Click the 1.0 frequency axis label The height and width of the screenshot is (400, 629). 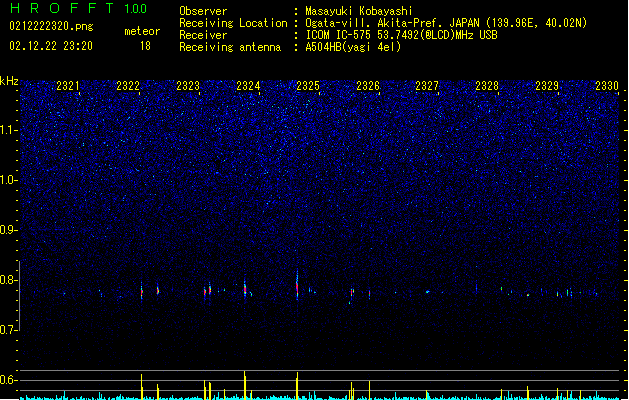pyautogui.click(x=9, y=180)
